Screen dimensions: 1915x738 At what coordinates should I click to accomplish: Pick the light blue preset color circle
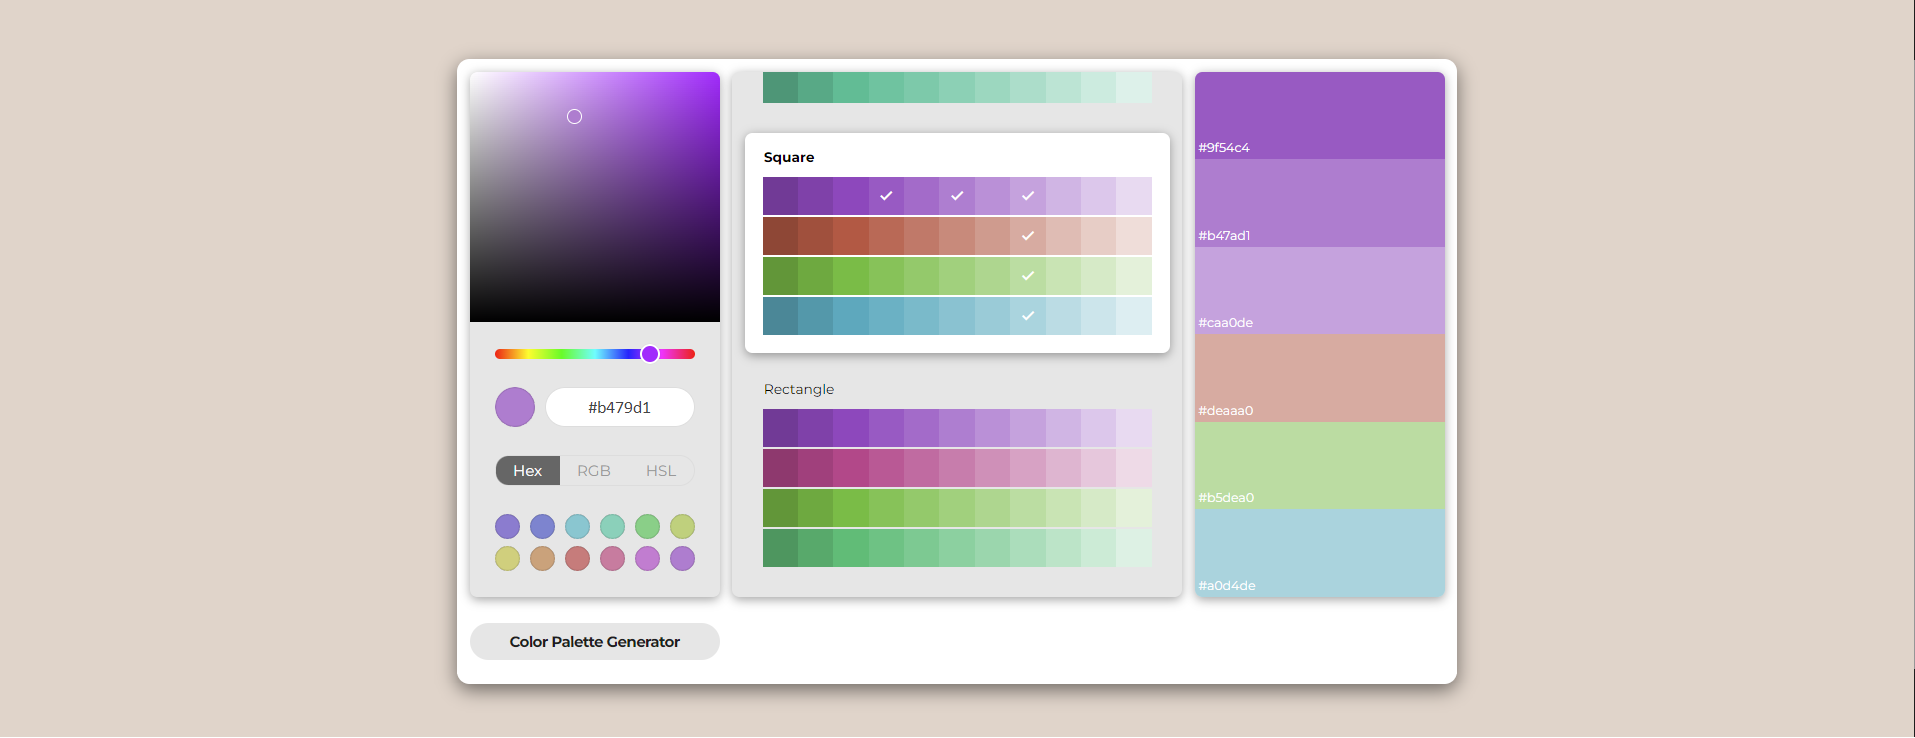point(577,526)
